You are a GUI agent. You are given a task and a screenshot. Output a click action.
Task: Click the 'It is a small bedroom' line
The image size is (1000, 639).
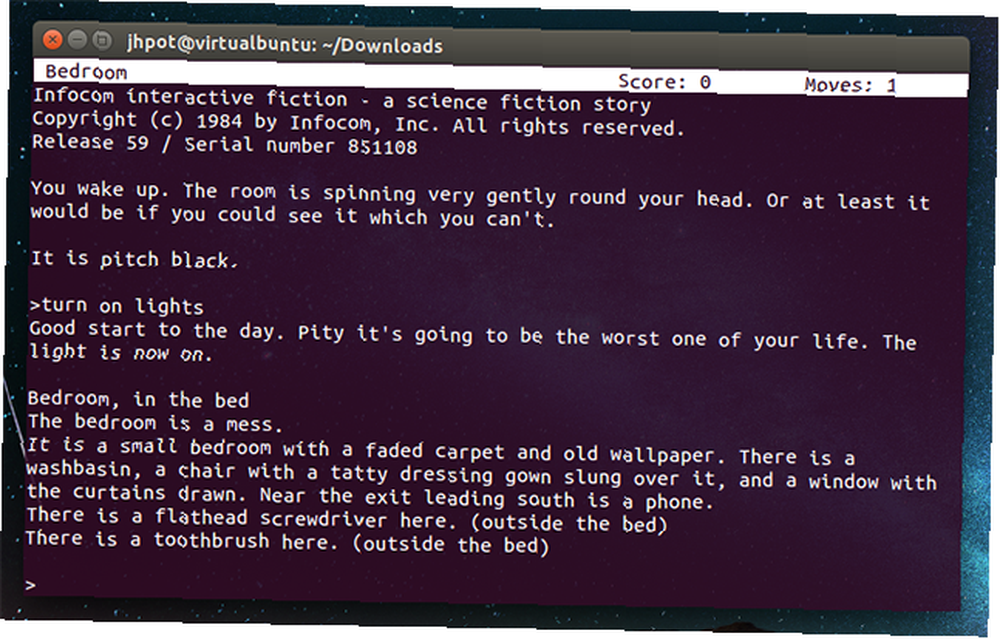click(441, 451)
